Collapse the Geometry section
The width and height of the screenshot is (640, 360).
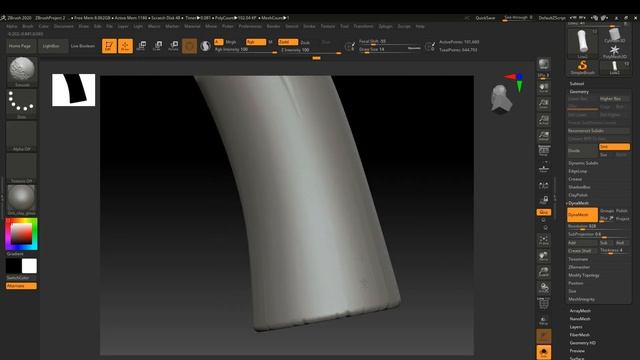(579, 92)
